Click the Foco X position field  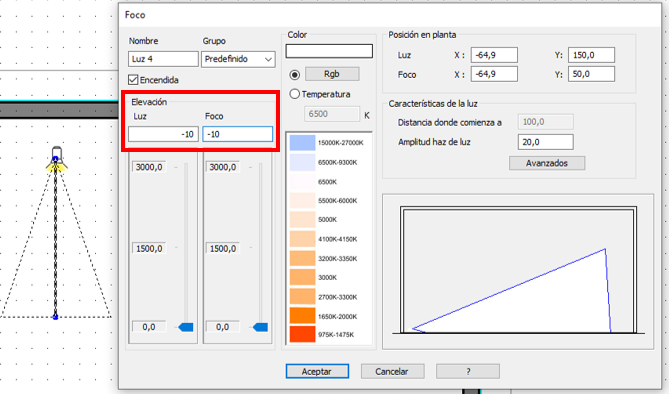(x=494, y=74)
